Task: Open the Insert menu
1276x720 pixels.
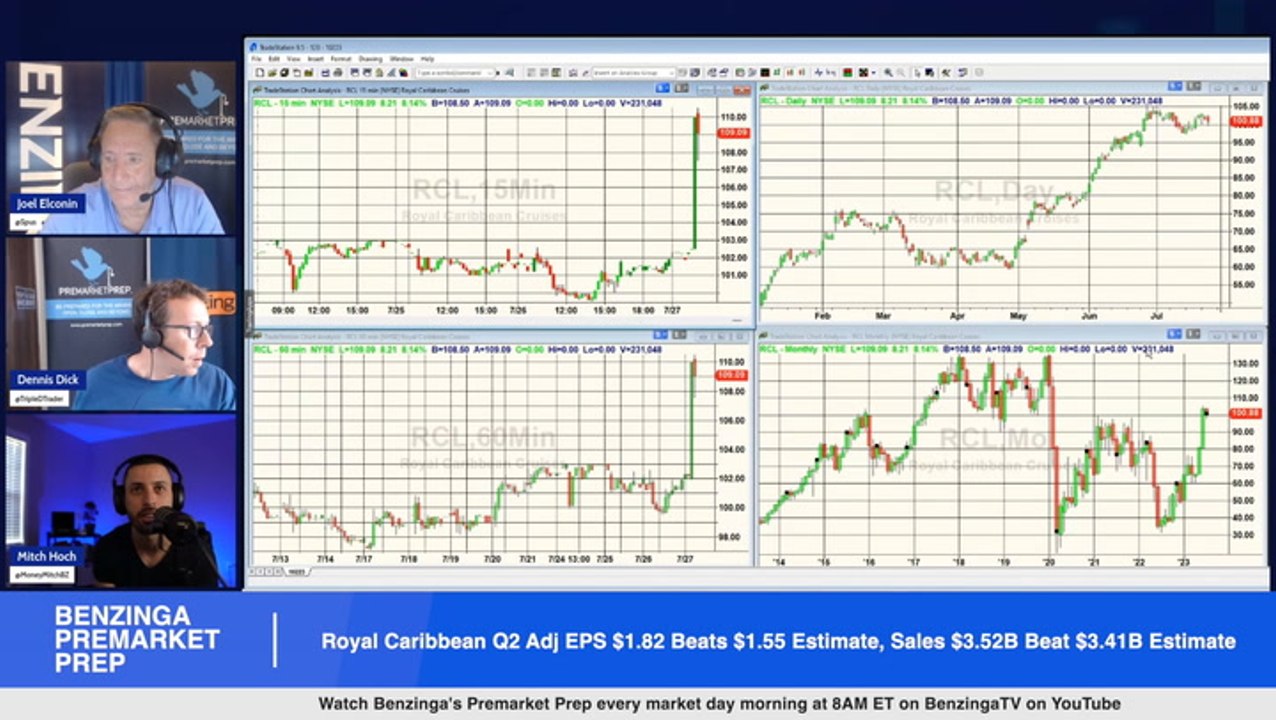Action: pyautogui.click(x=315, y=59)
